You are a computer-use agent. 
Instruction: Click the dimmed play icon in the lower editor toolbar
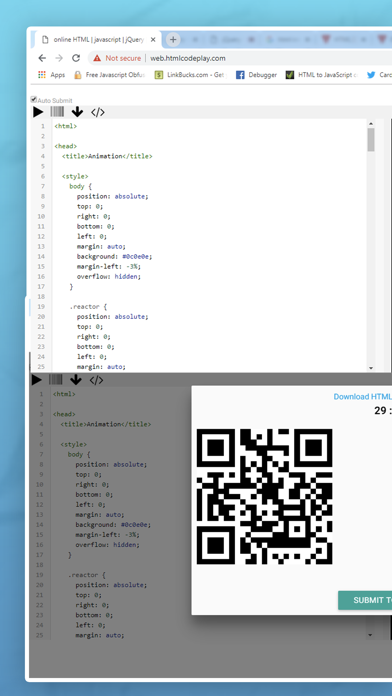click(37, 380)
